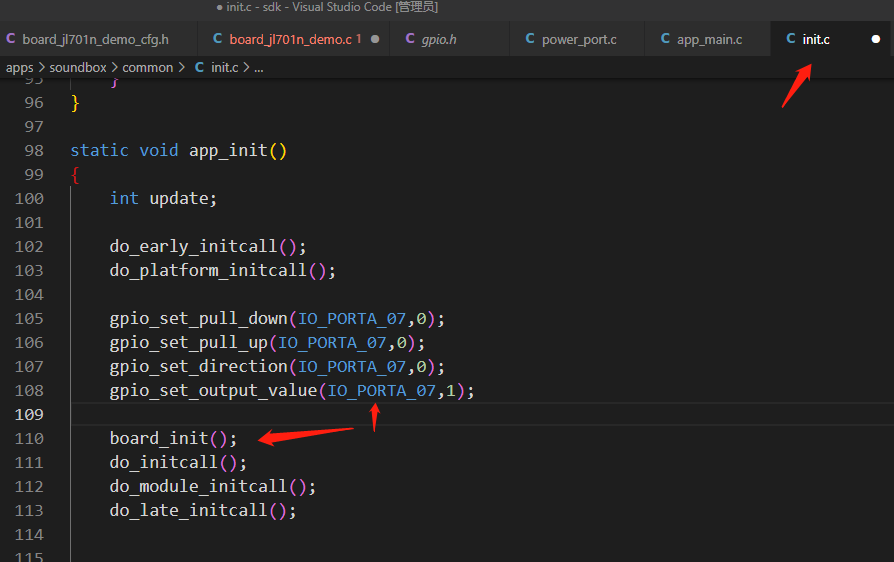Click IO_PORTA_07 in gpio_set_output_value line

coord(381,390)
